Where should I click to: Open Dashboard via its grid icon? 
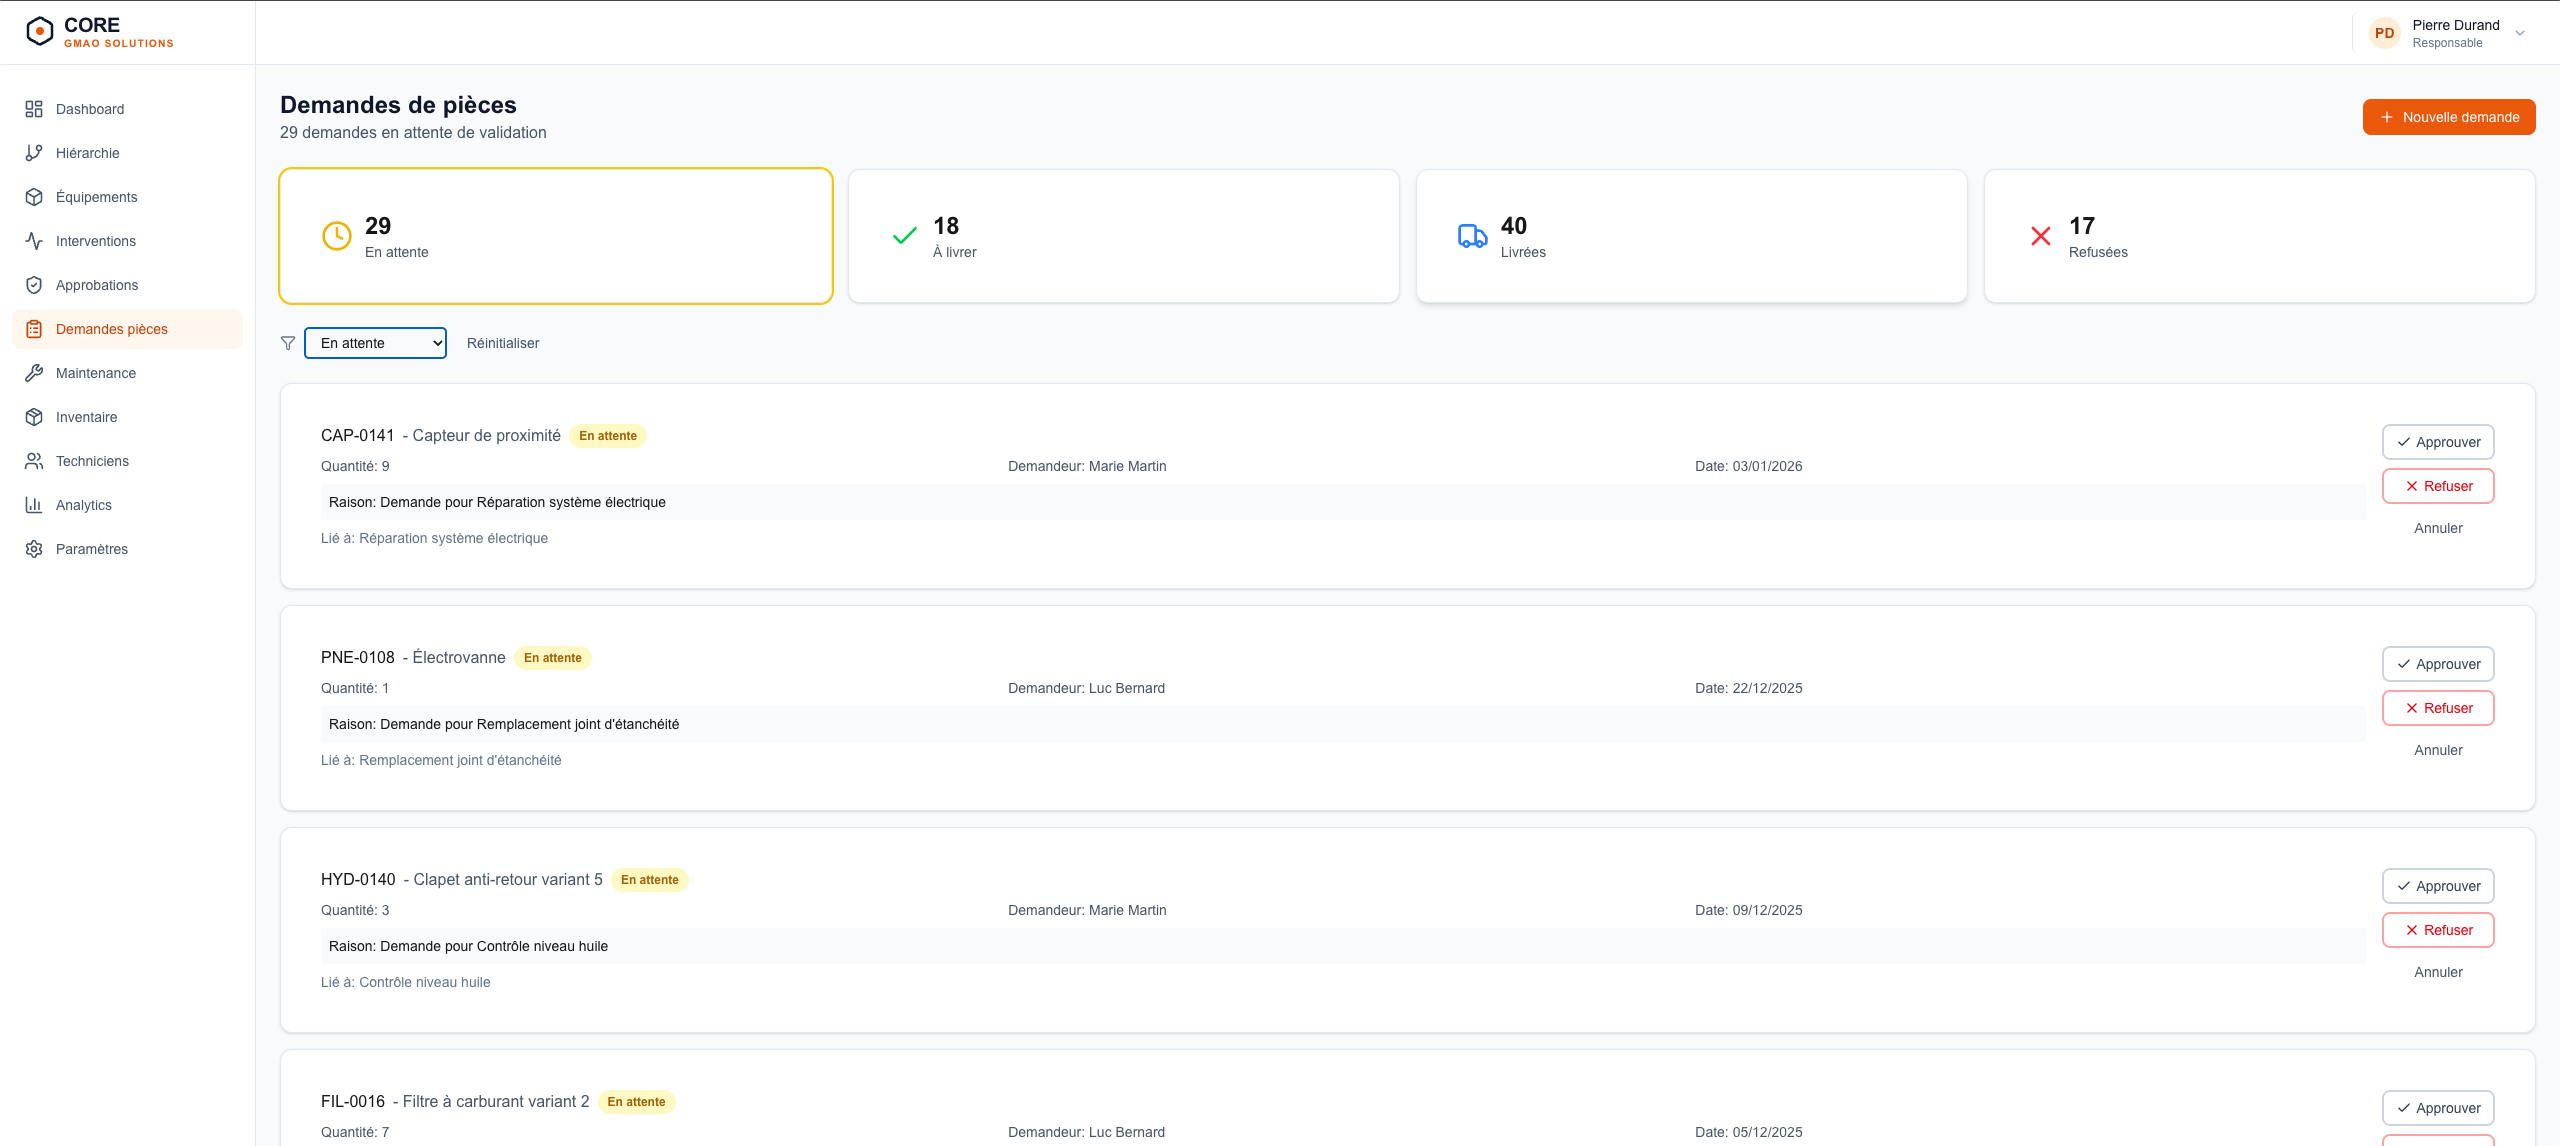pyautogui.click(x=34, y=109)
